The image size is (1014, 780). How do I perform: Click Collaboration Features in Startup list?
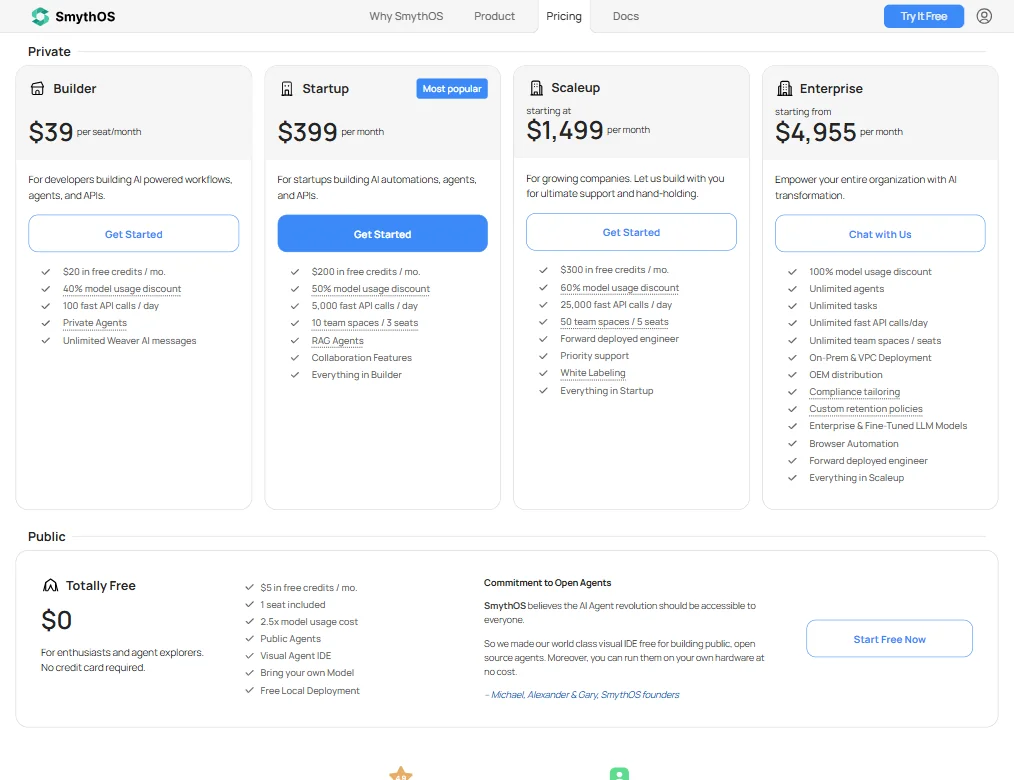coord(361,358)
